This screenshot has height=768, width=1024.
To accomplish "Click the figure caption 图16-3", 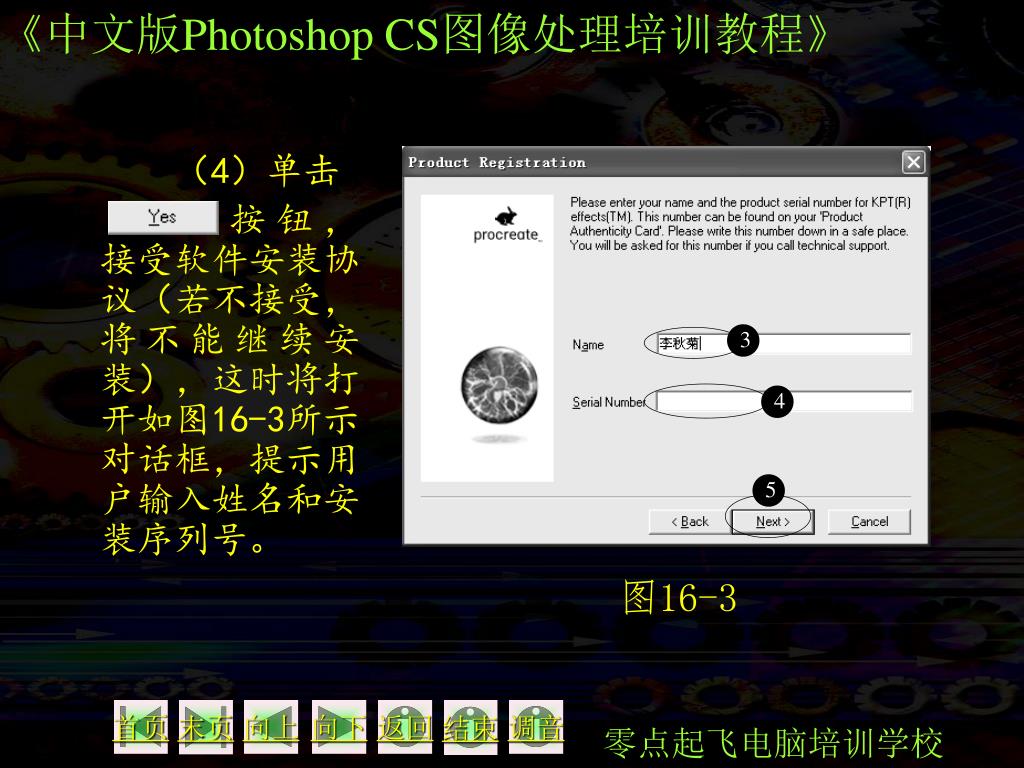I will click(x=680, y=597).
